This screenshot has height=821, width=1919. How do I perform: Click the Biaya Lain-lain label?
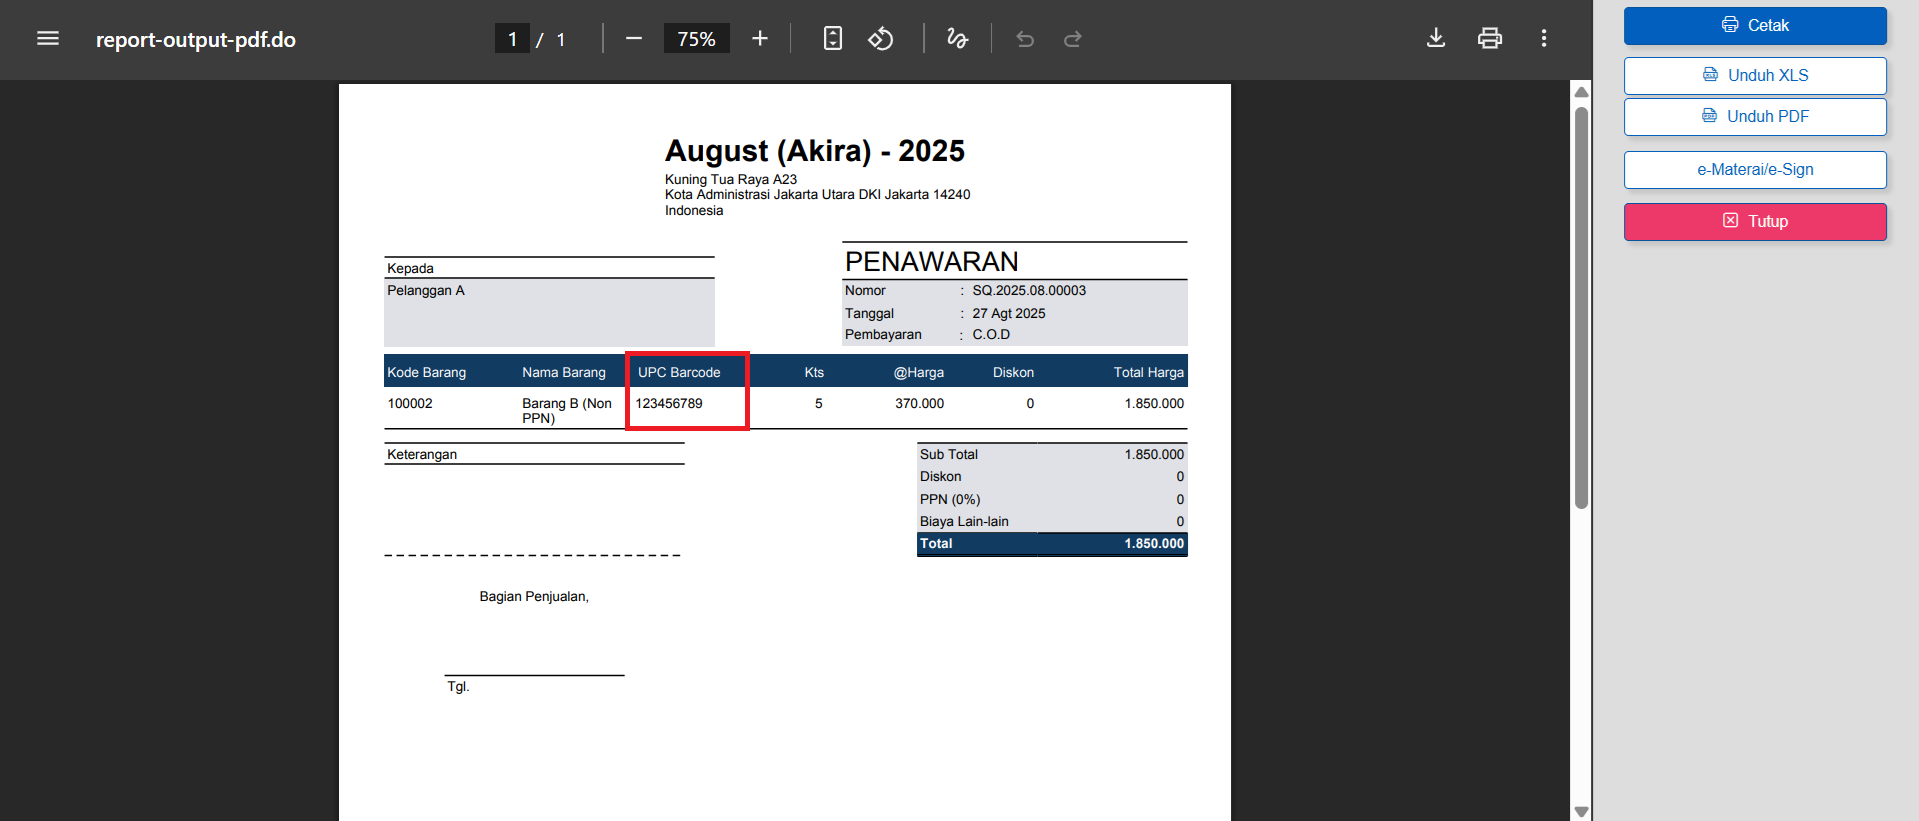click(964, 522)
